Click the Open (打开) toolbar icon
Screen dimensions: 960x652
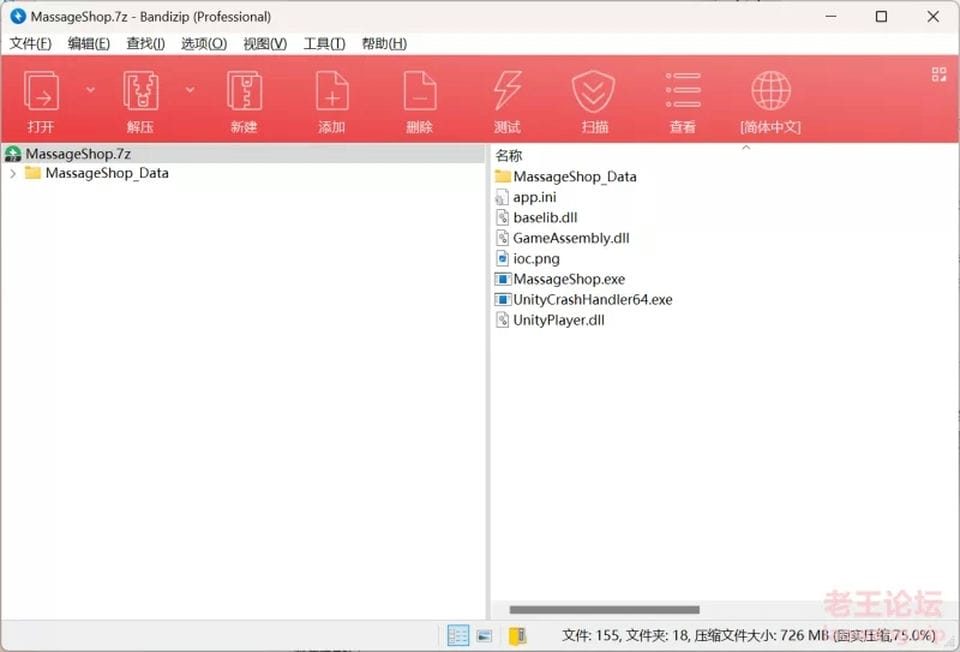pos(41,91)
